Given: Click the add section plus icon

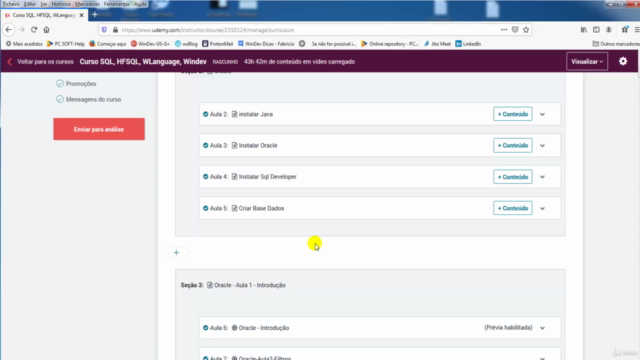Looking at the screenshot, I should [176, 253].
